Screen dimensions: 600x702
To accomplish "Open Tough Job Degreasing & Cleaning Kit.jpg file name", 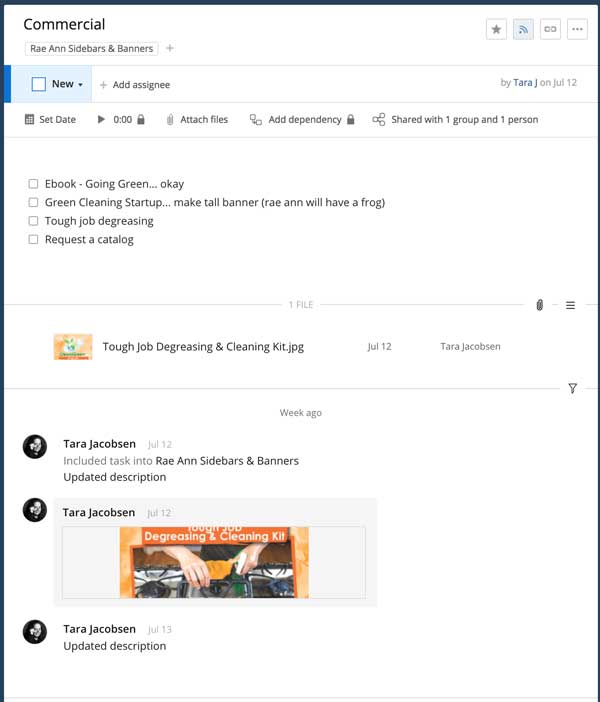I will [x=203, y=347].
